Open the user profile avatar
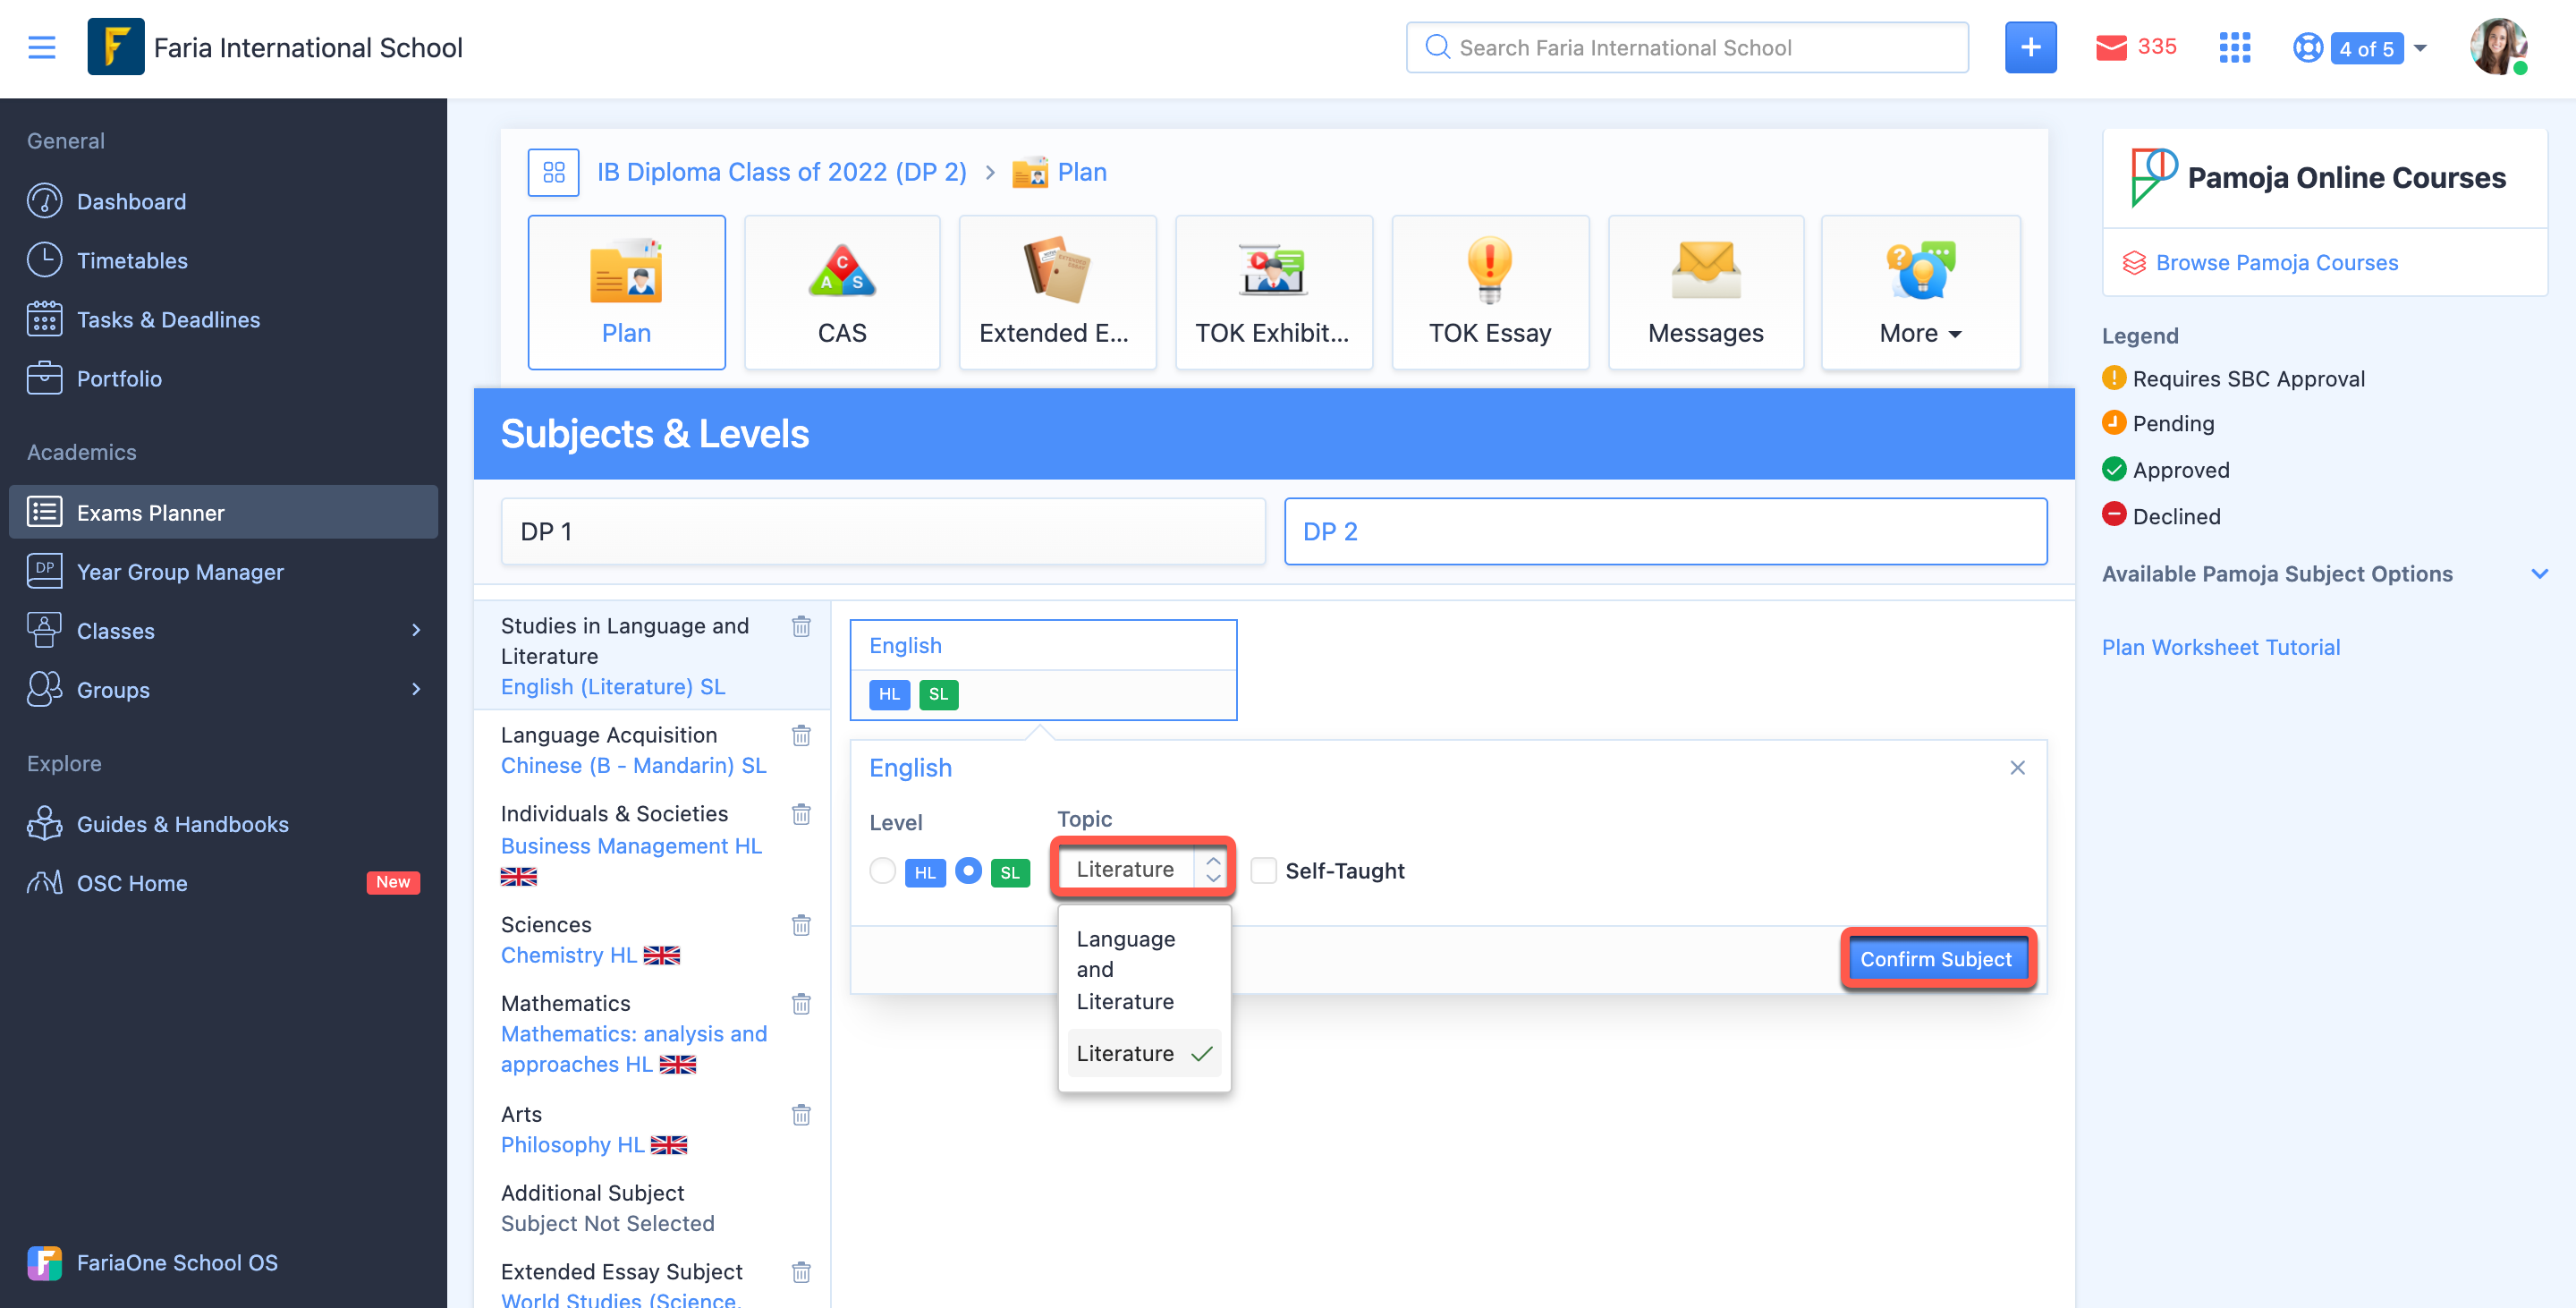This screenshot has height=1308, width=2576. [2498, 47]
